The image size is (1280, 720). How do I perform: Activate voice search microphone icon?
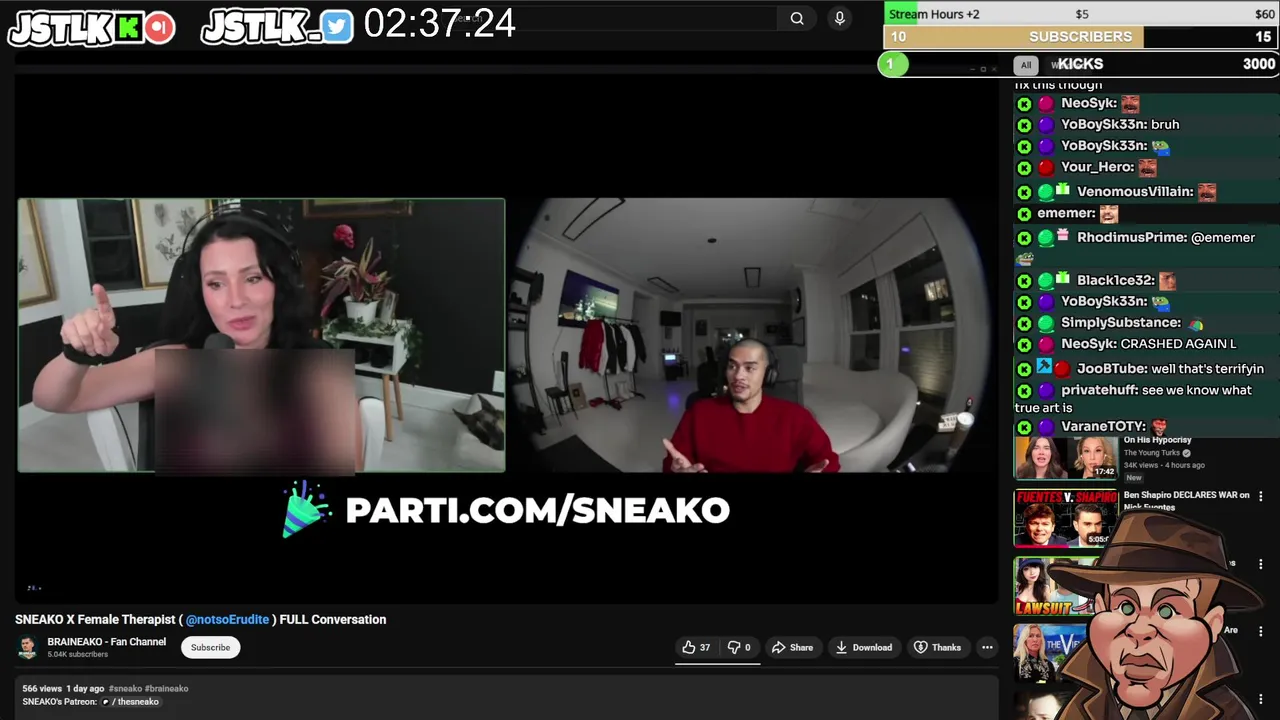tap(840, 18)
